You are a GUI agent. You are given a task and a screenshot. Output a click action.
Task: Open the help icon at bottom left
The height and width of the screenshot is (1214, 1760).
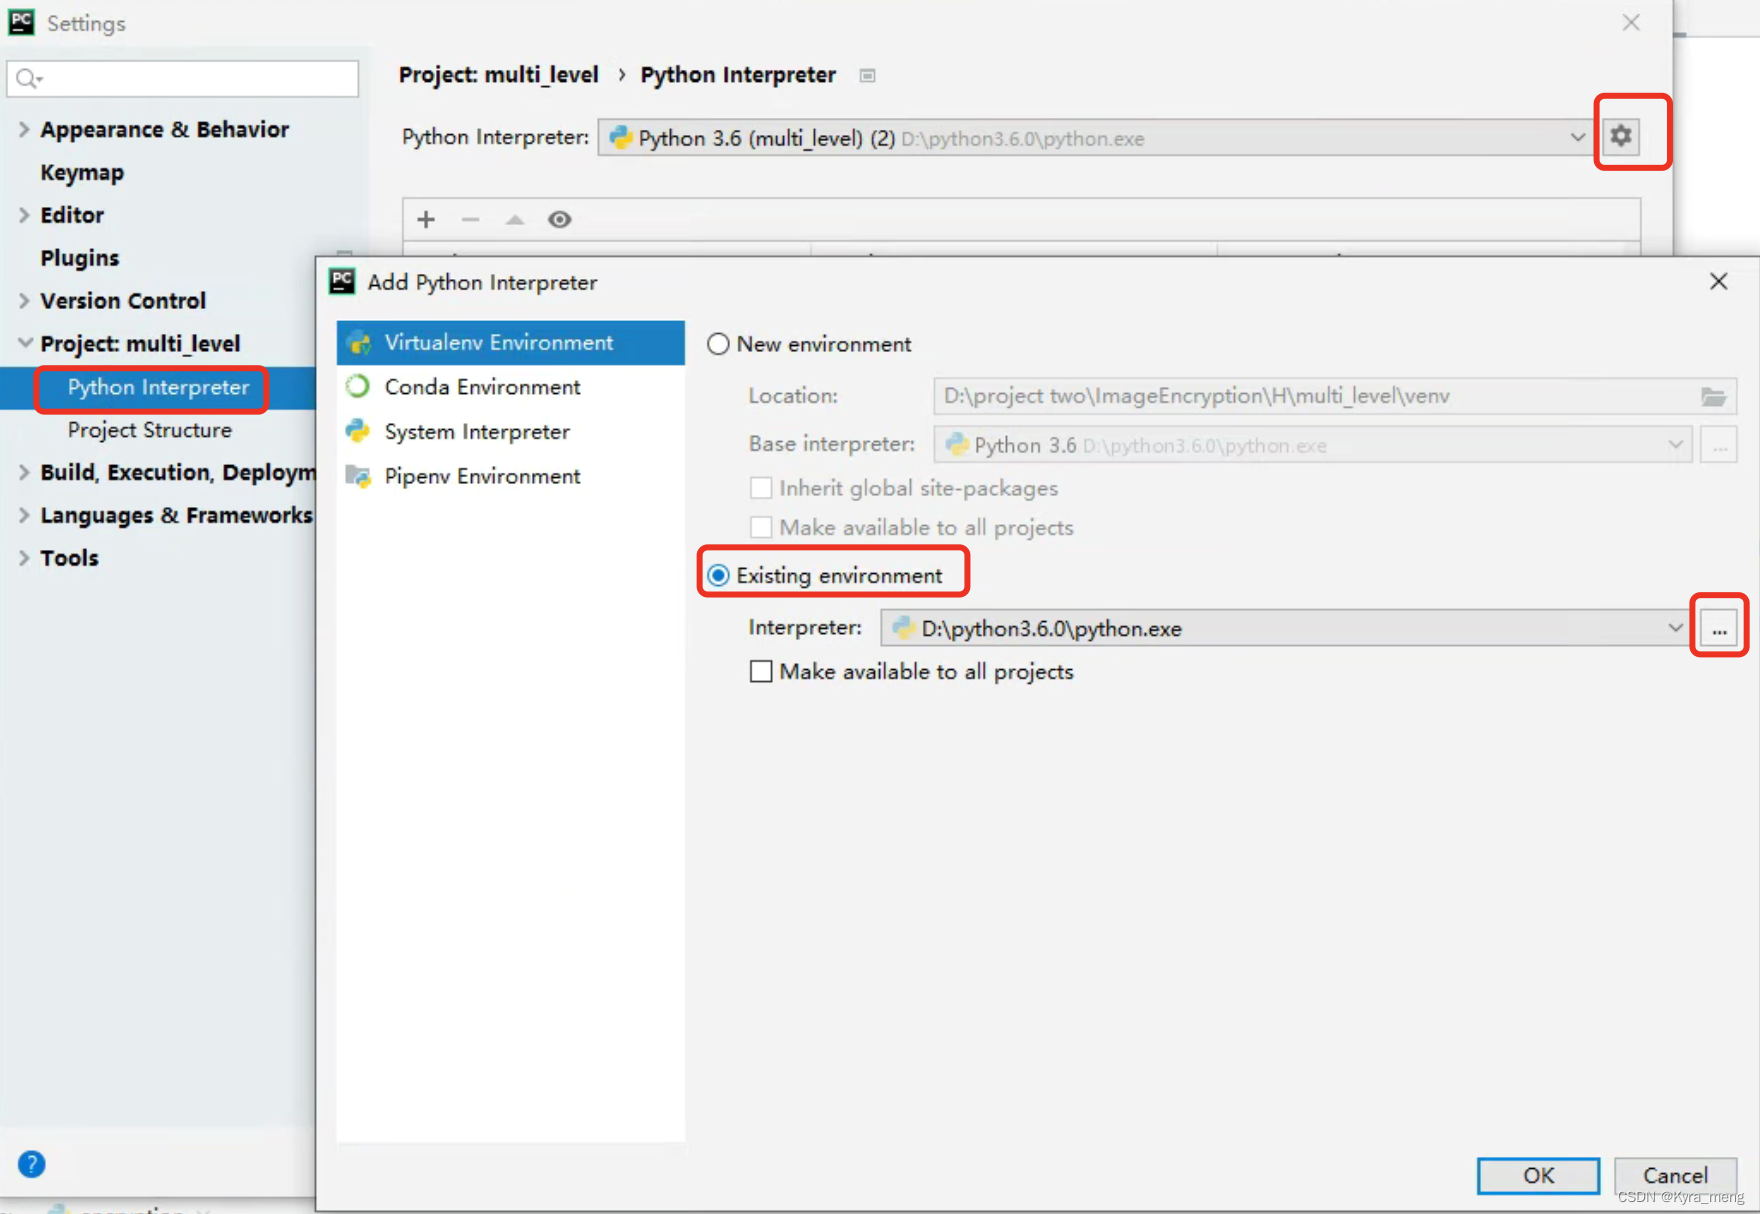click(30, 1163)
